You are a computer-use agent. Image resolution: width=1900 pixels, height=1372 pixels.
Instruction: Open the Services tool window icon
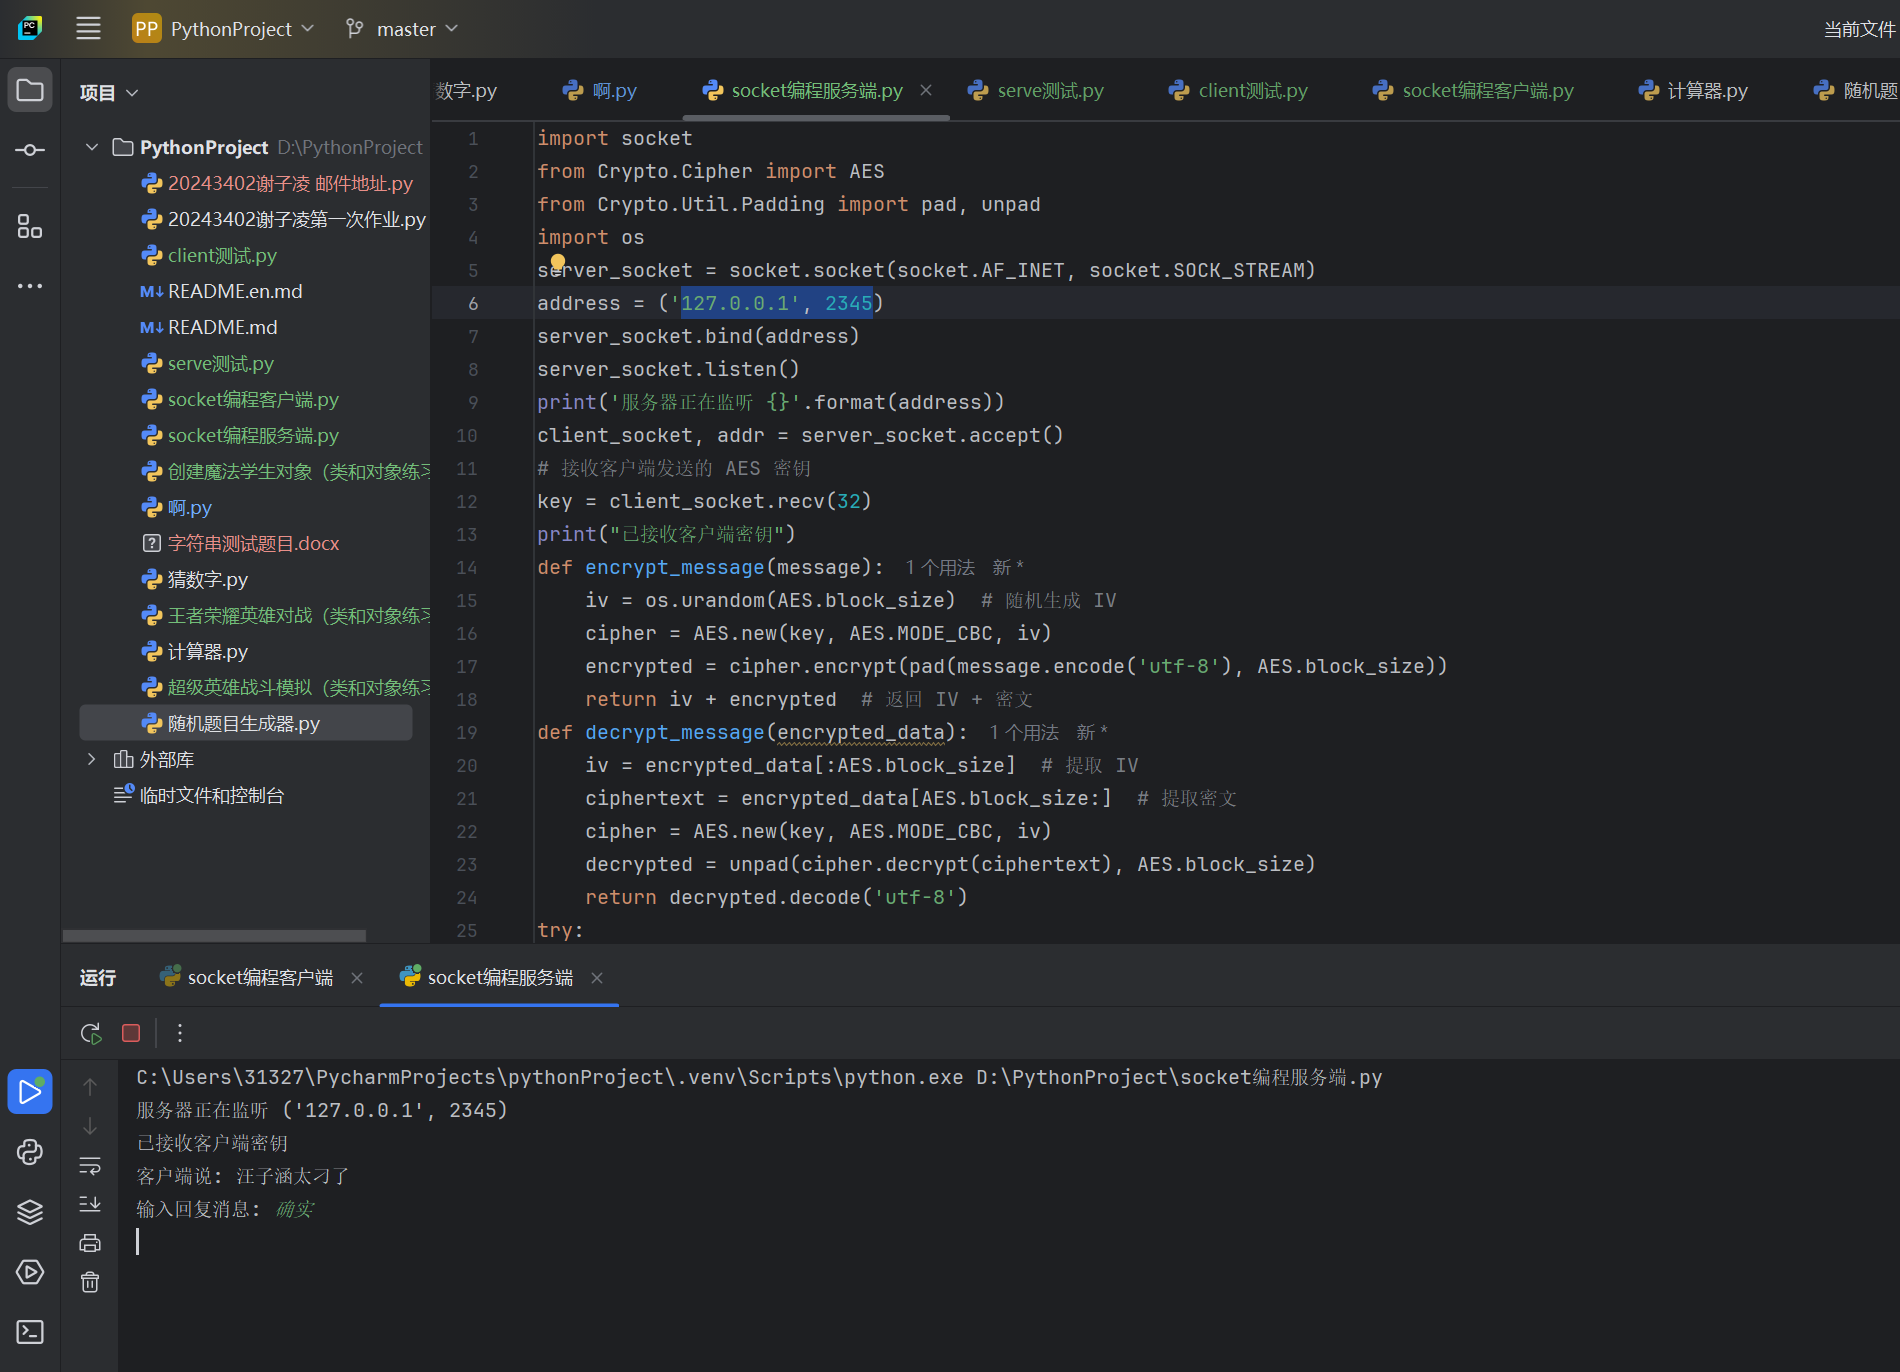coord(30,1272)
